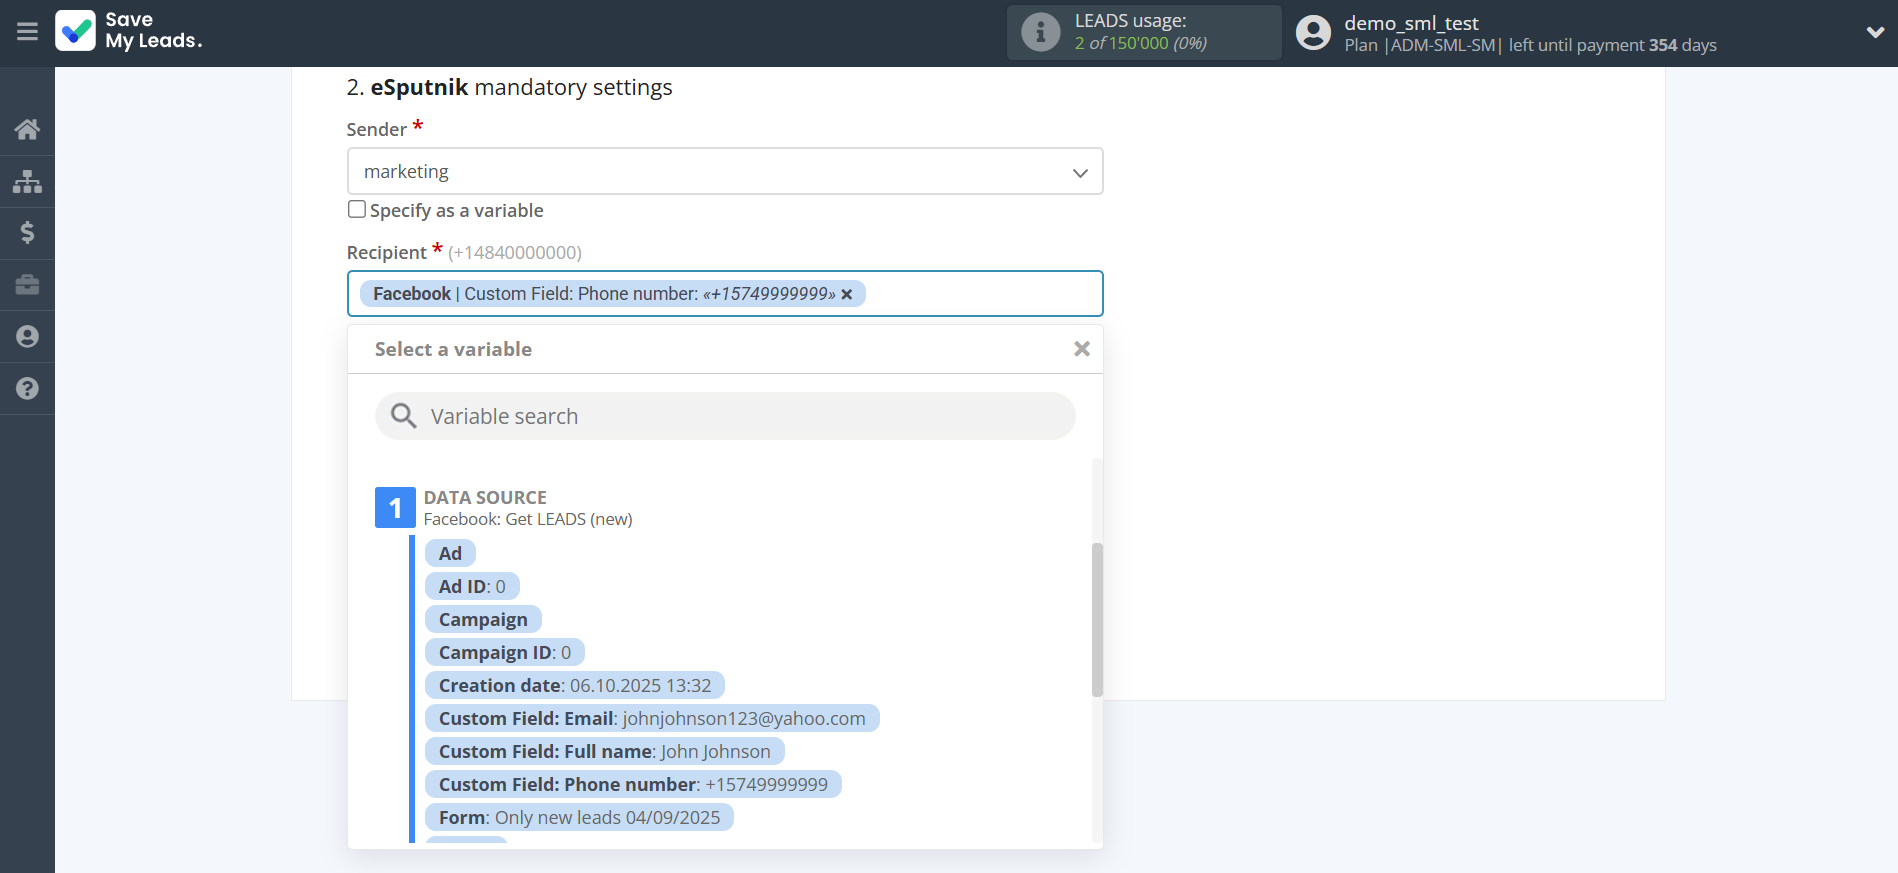Open the billing dollar icon
Viewport: 1898px width, 873px height.
(27, 233)
